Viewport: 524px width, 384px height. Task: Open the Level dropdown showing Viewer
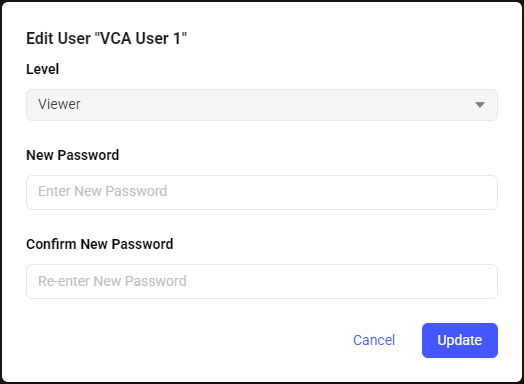262,105
